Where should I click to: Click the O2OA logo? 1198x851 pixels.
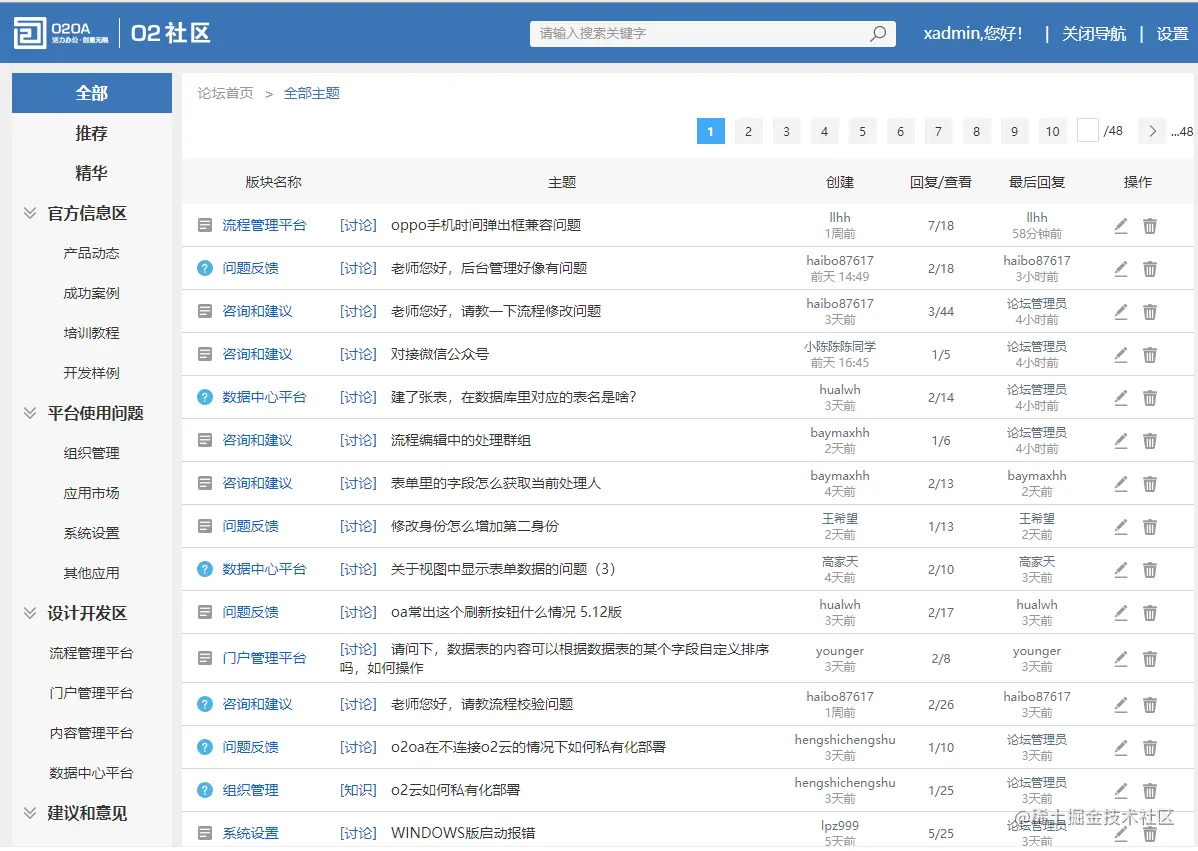(x=61, y=33)
